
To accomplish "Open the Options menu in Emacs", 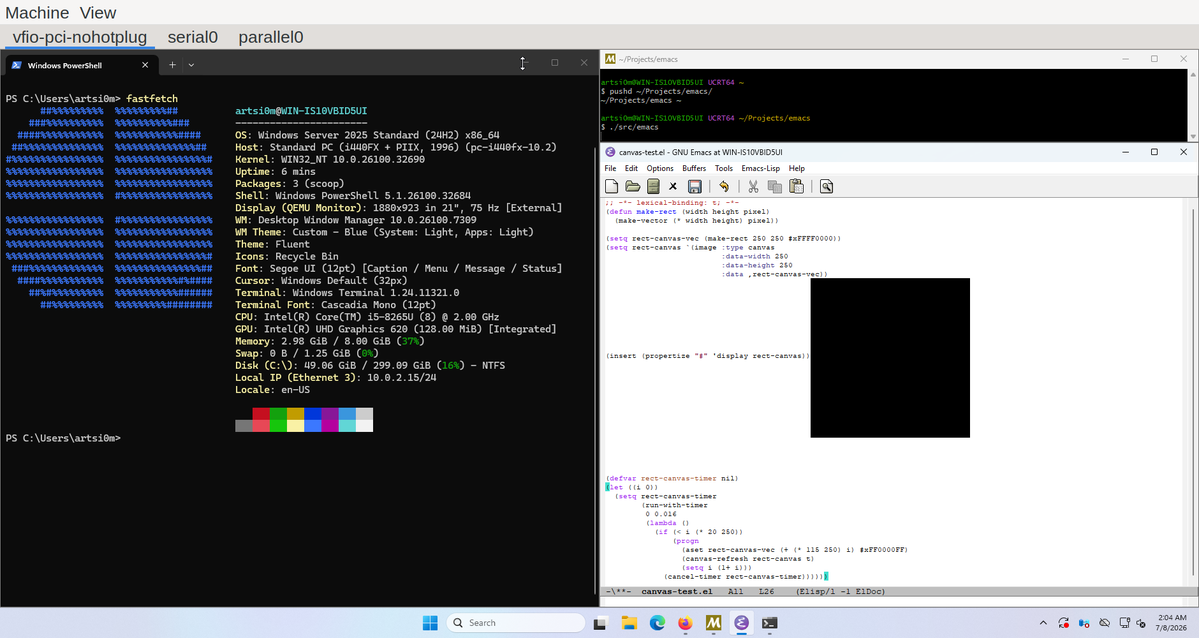I will (x=660, y=168).
